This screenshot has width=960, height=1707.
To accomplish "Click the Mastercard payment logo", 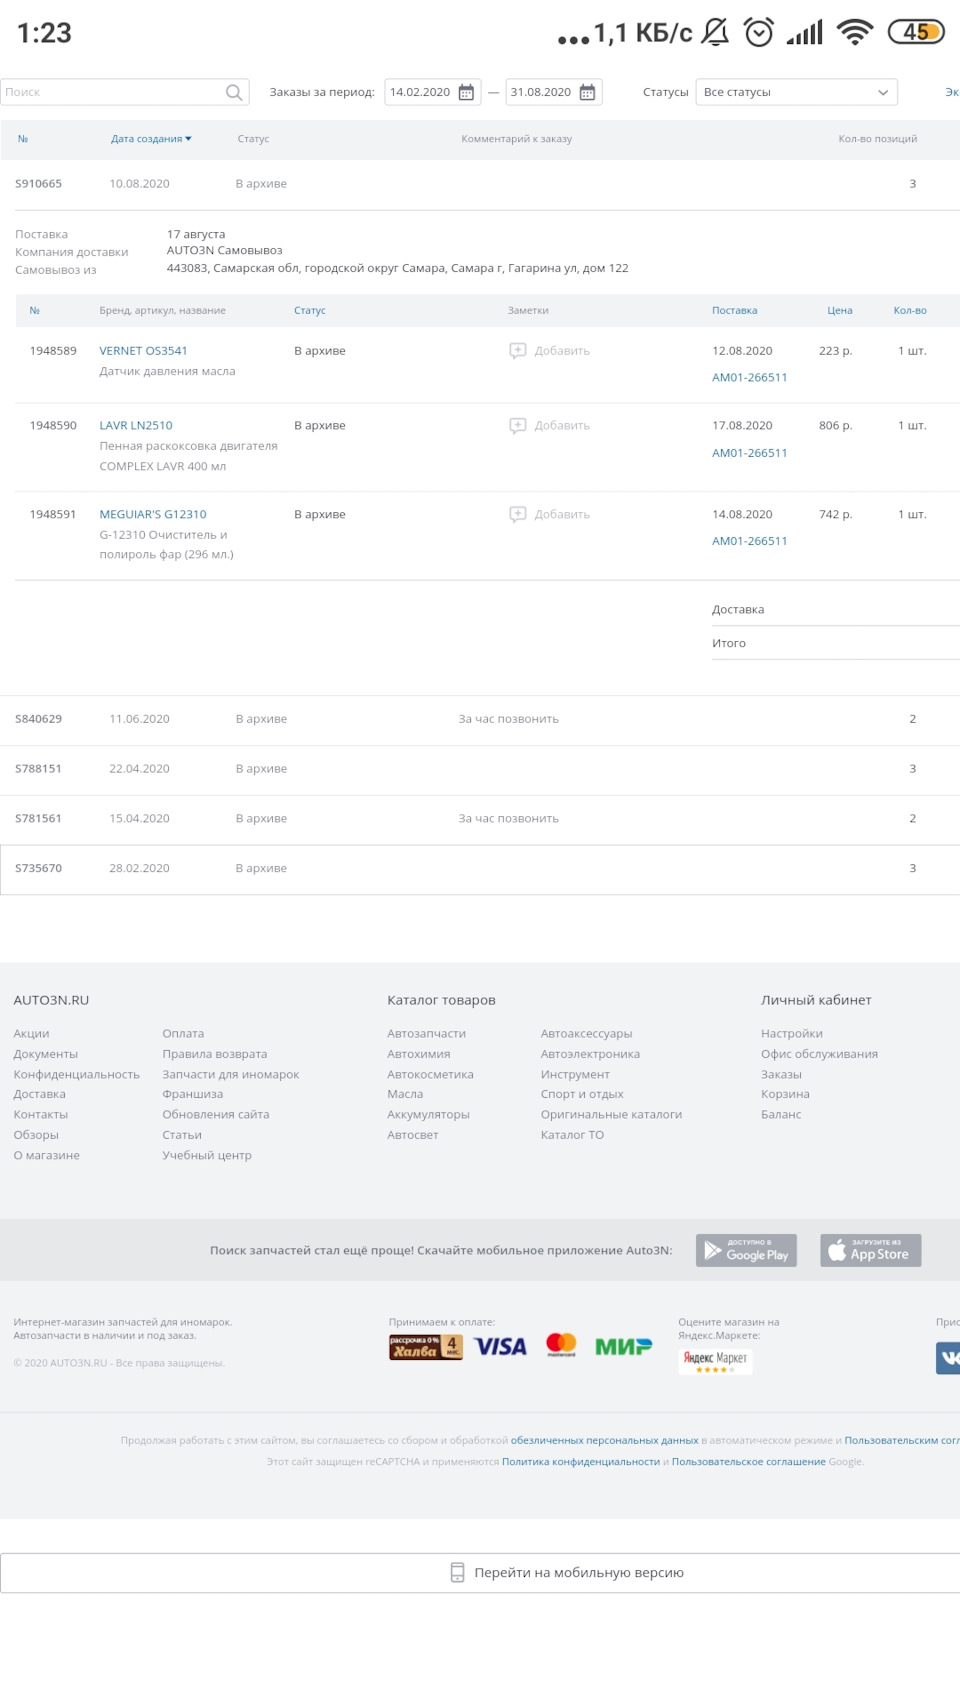I will point(562,1345).
